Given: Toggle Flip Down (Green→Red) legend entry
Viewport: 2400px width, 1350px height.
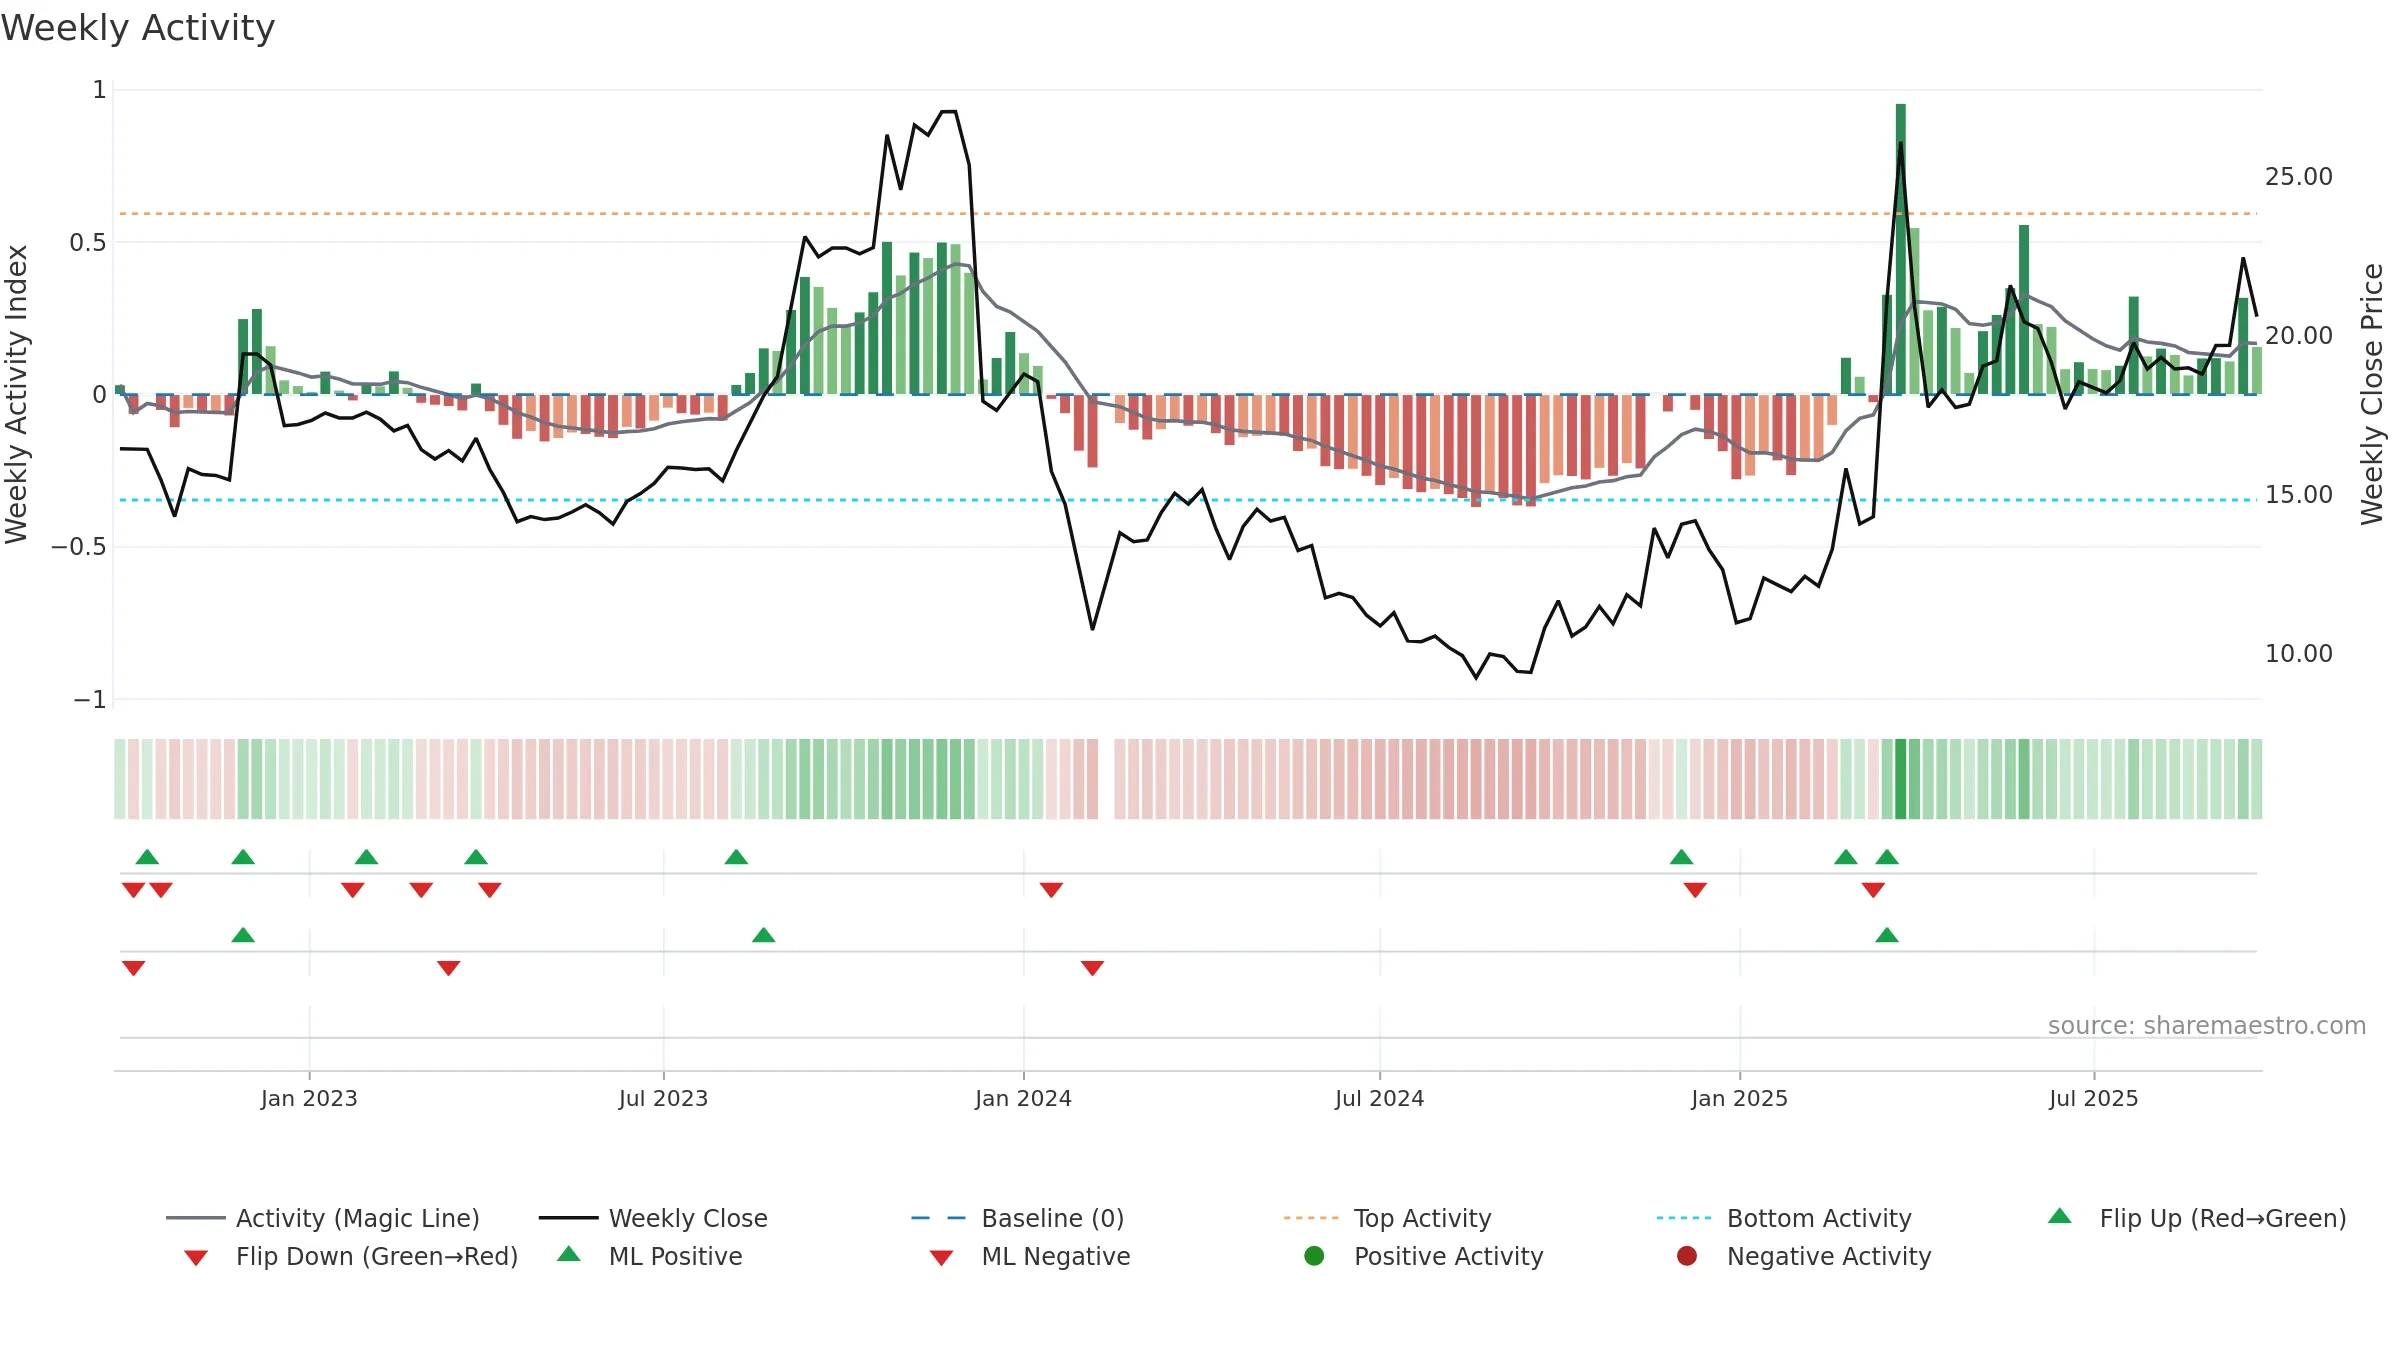Looking at the screenshot, I should pos(350,1256).
